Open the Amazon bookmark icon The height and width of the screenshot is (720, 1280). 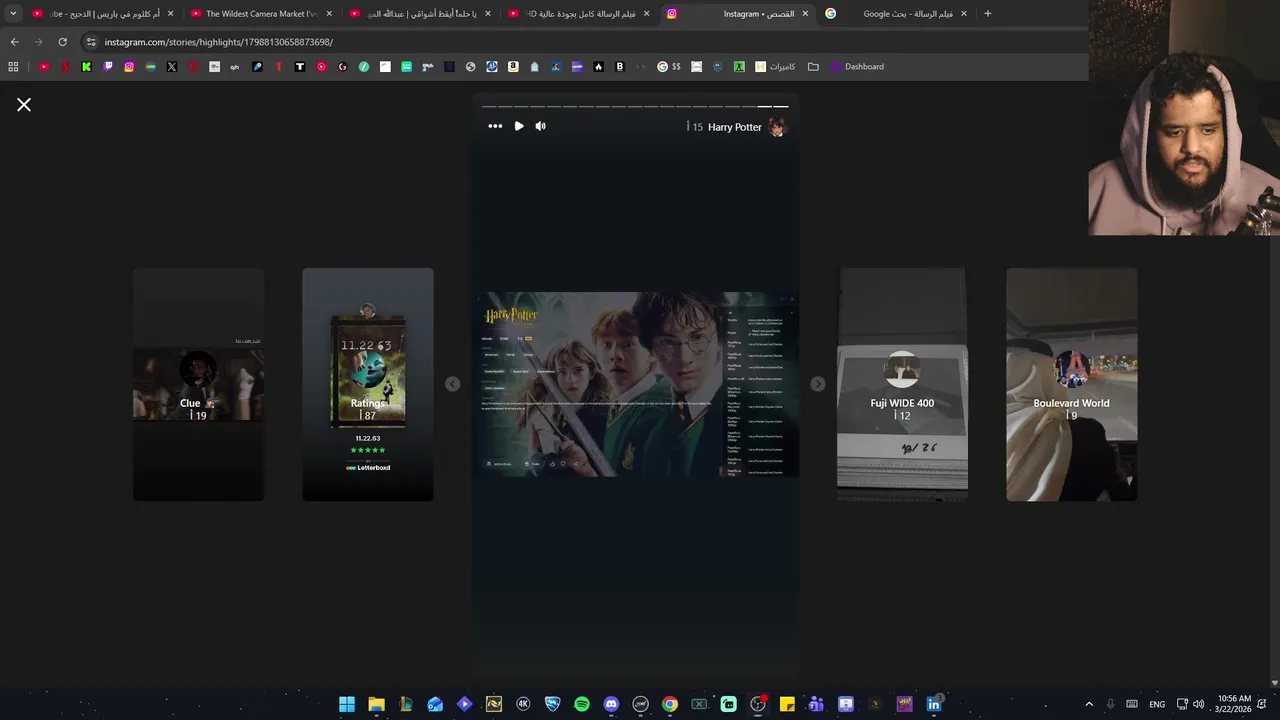coord(513,67)
